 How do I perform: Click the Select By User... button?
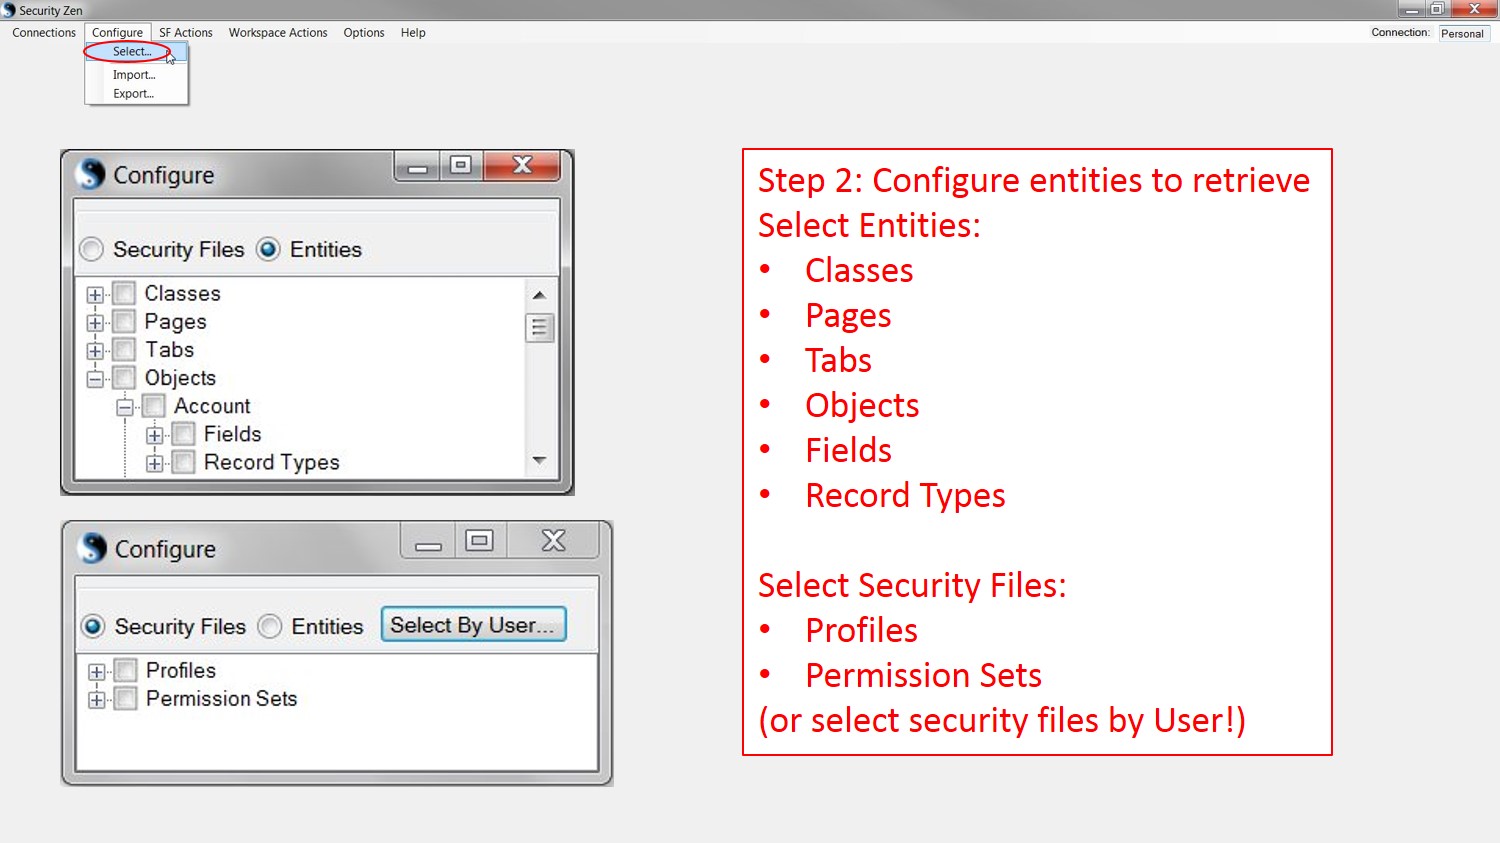[x=473, y=624]
